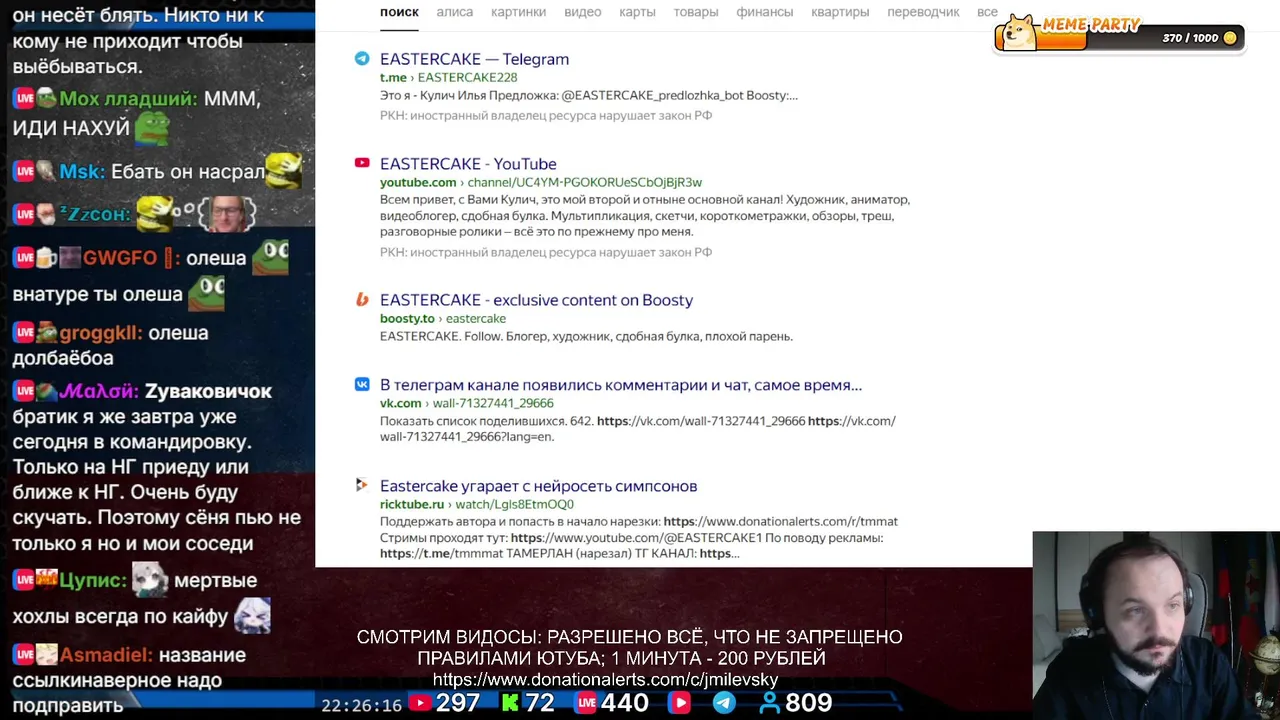Click the Telegram icon in status bar
Screen dimensions: 1280x720
[724, 704]
